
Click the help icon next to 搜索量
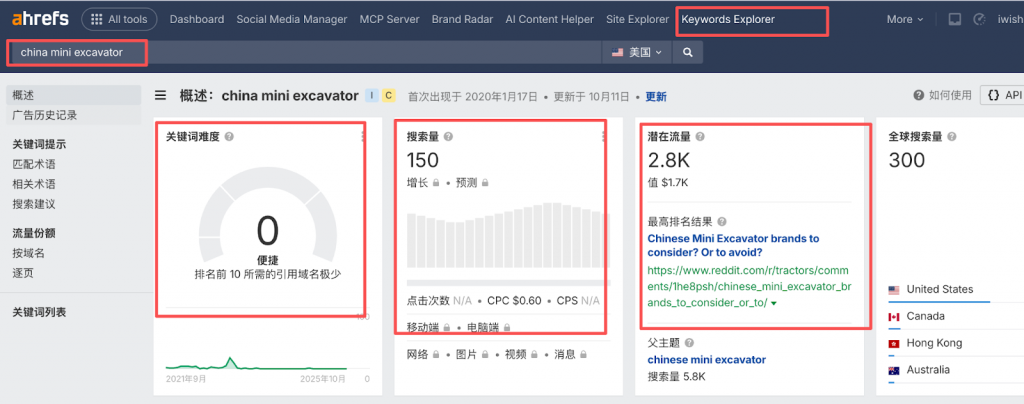tap(448, 137)
